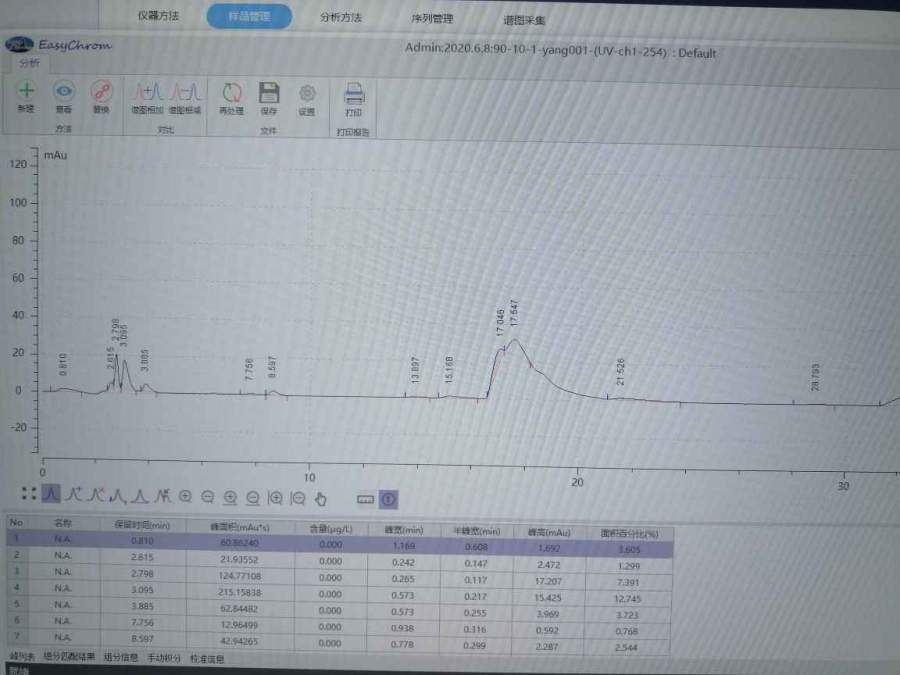Click the 17.046 peak label on chromatogram
900x675 pixels.
[501, 323]
